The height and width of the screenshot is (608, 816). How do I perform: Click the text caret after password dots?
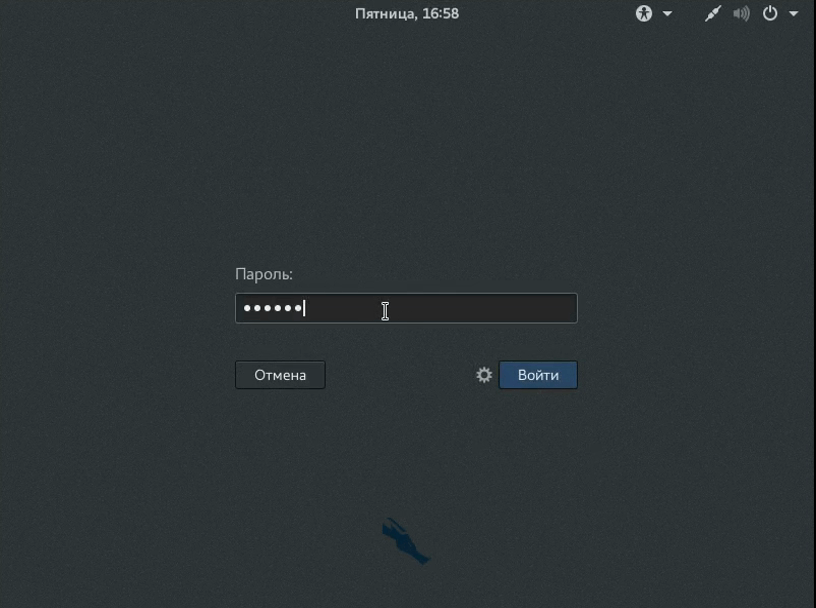(x=304, y=308)
